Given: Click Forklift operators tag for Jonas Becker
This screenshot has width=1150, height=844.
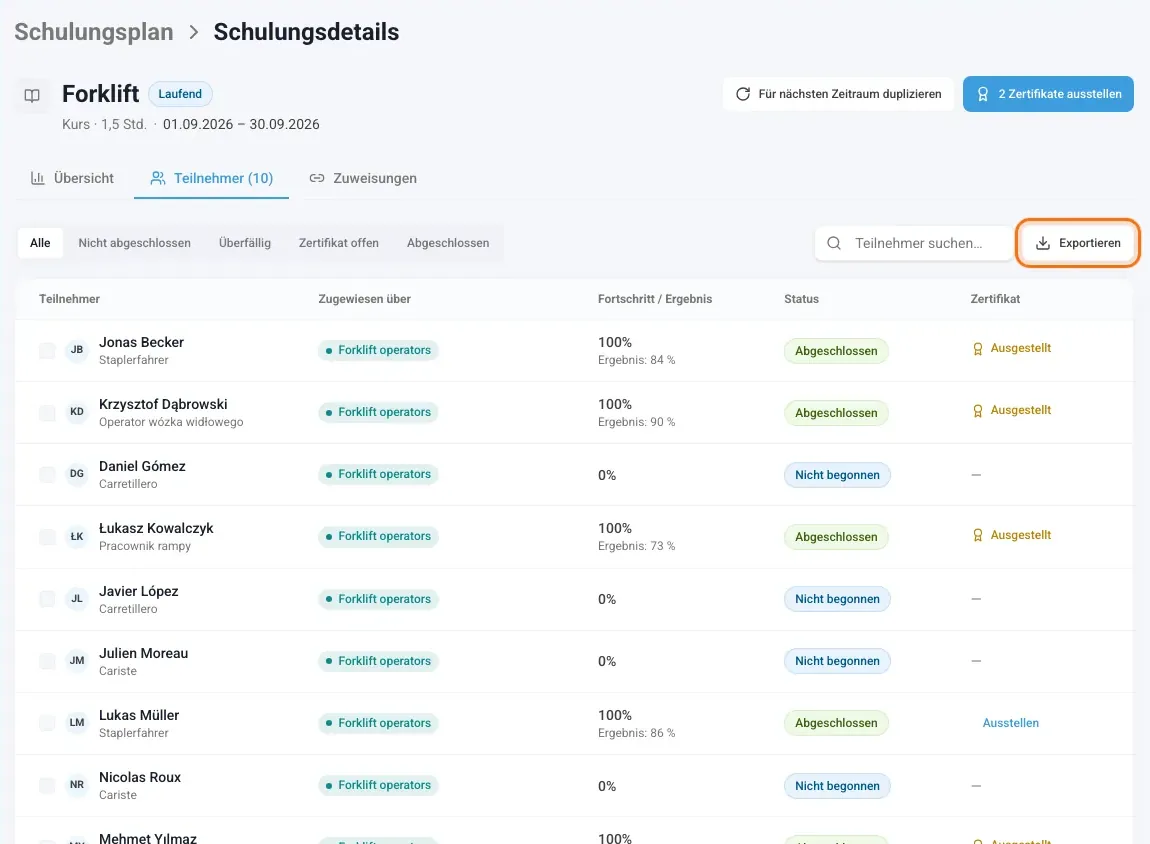Looking at the screenshot, I should [x=378, y=351].
